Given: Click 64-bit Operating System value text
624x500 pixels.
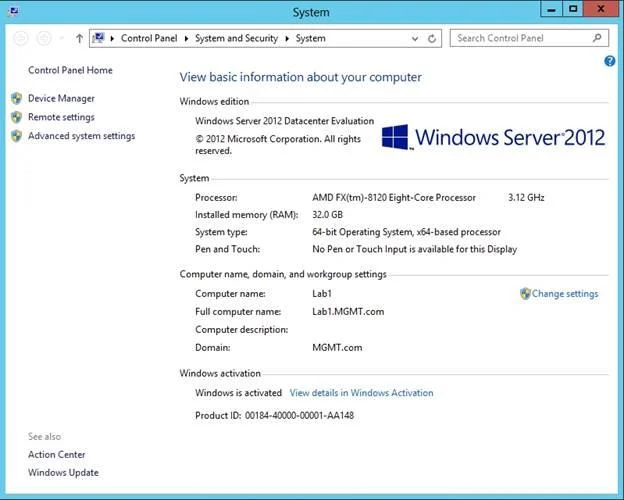Looking at the screenshot, I should (406, 232).
